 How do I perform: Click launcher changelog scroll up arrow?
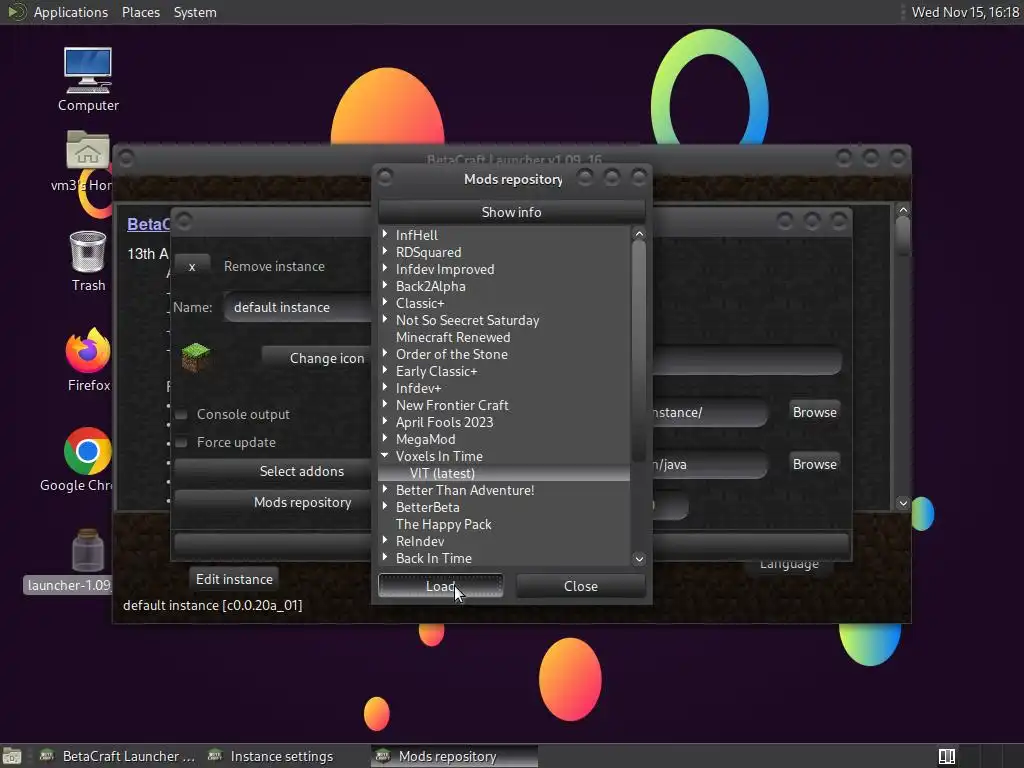[903, 210]
